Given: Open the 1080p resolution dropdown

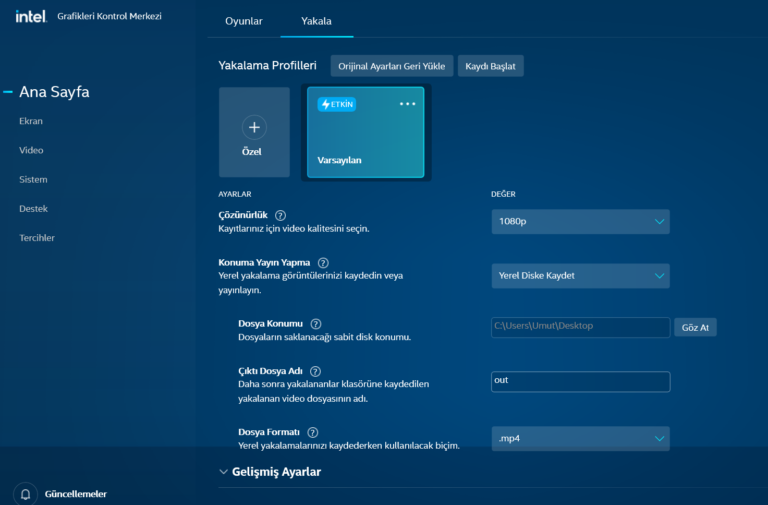Looking at the screenshot, I should [580, 221].
